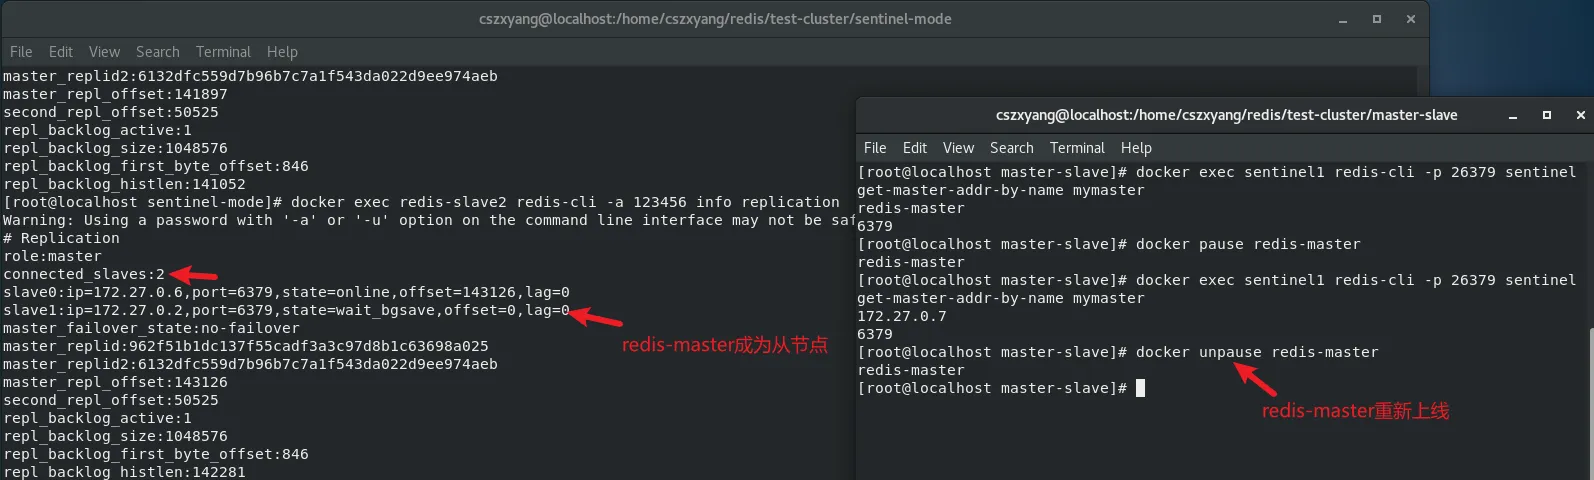Open Search menu in sentinel-mode terminal
1594x480 pixels.
[x=158, y=52]
